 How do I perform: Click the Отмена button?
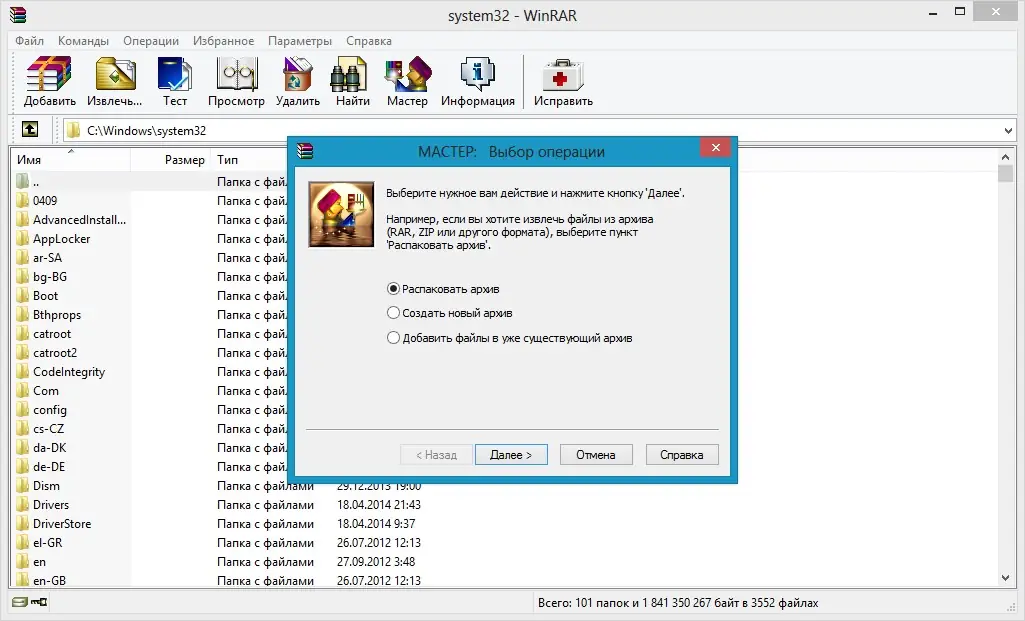[596, 455]
